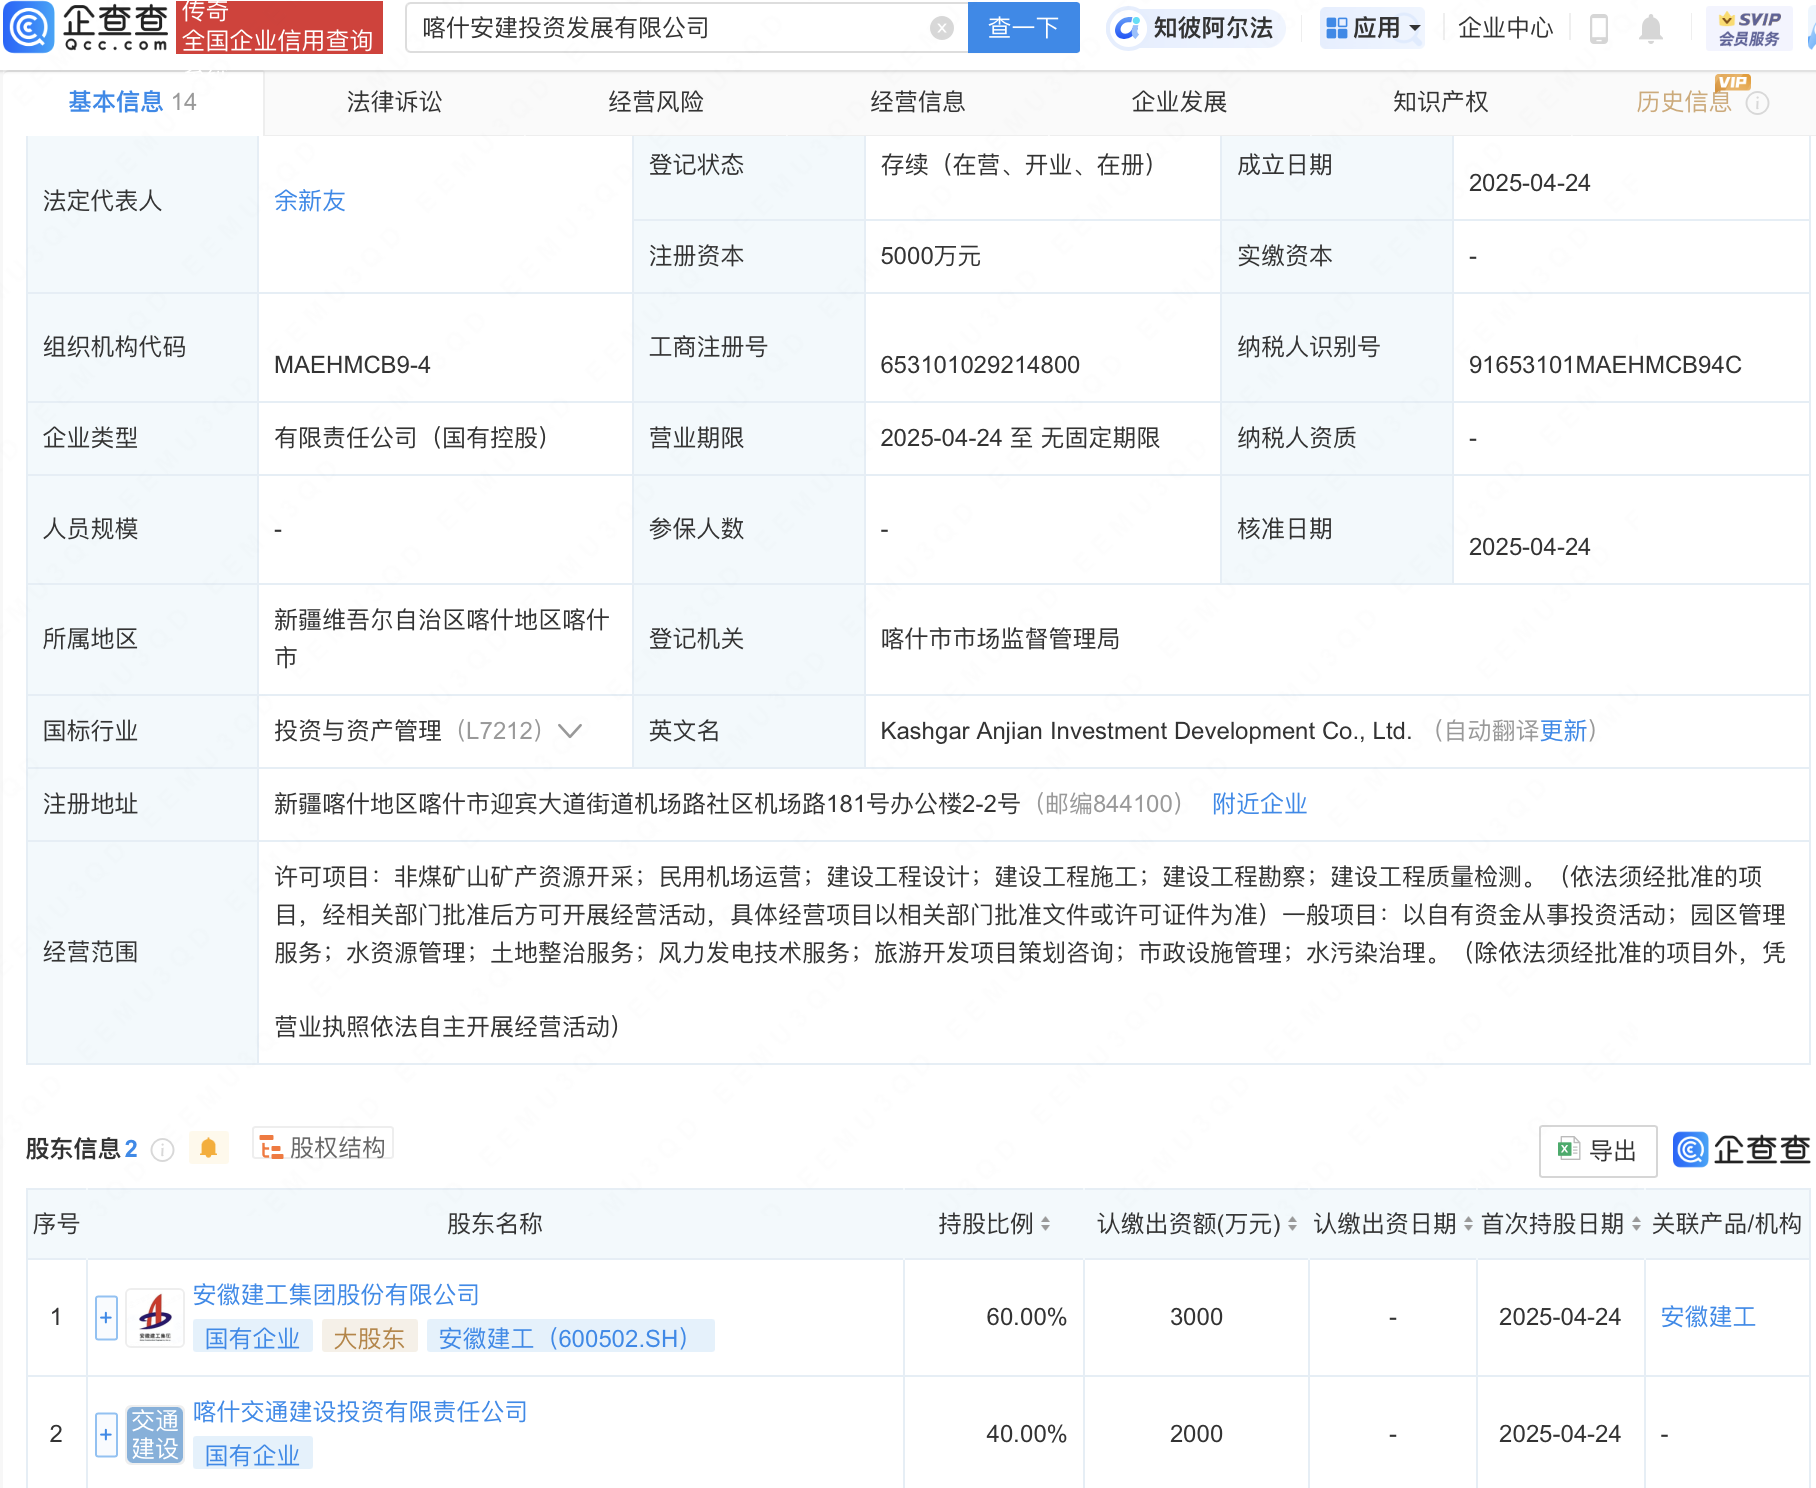Open 安徽建工集团股份有限公司 link
This screenshot has height=1488, width=1816.
pos(336,1295)
